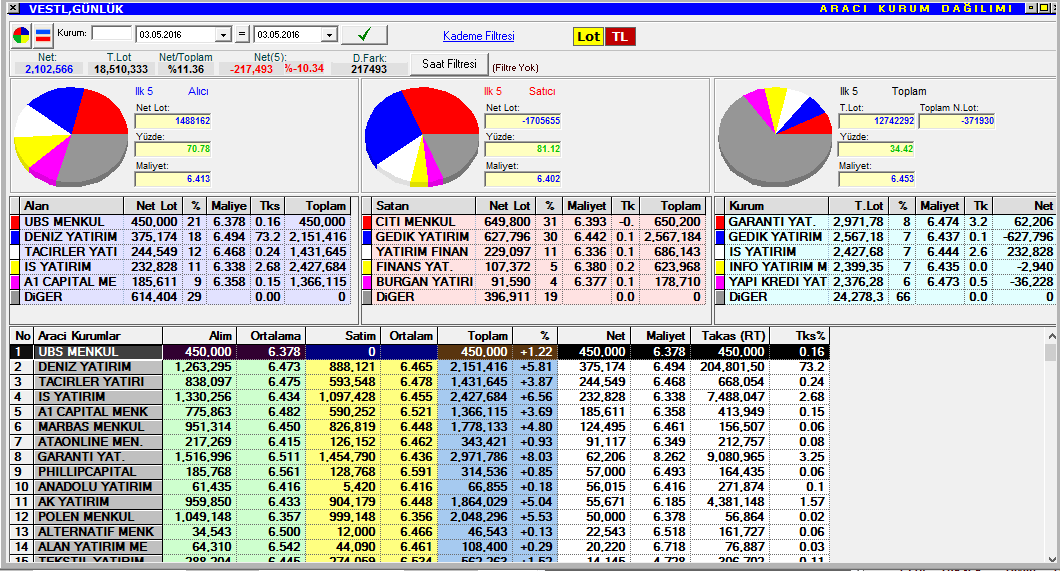Open the Kademe Filtresi link
Image resolution: width=1060 pixels, height=571 pixels.
[x=478, y=36]
